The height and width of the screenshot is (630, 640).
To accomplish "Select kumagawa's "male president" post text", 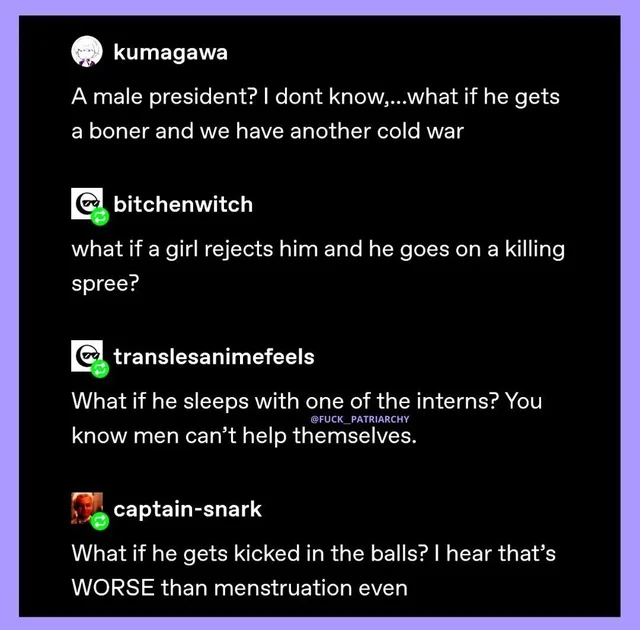I will click(x=315, y=114).
